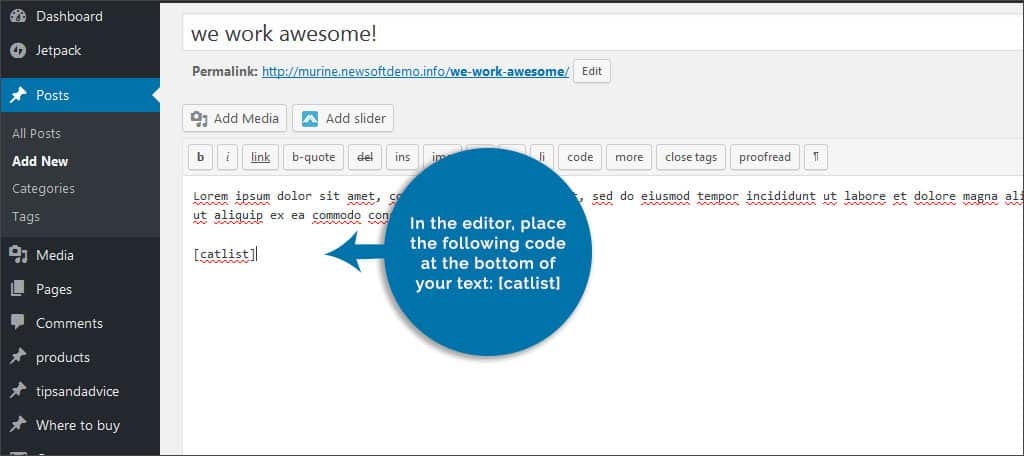The height and width of the screenshot is (456, 1024).
Task: Open Tags under Posts
Action: [x=26, y=216]
